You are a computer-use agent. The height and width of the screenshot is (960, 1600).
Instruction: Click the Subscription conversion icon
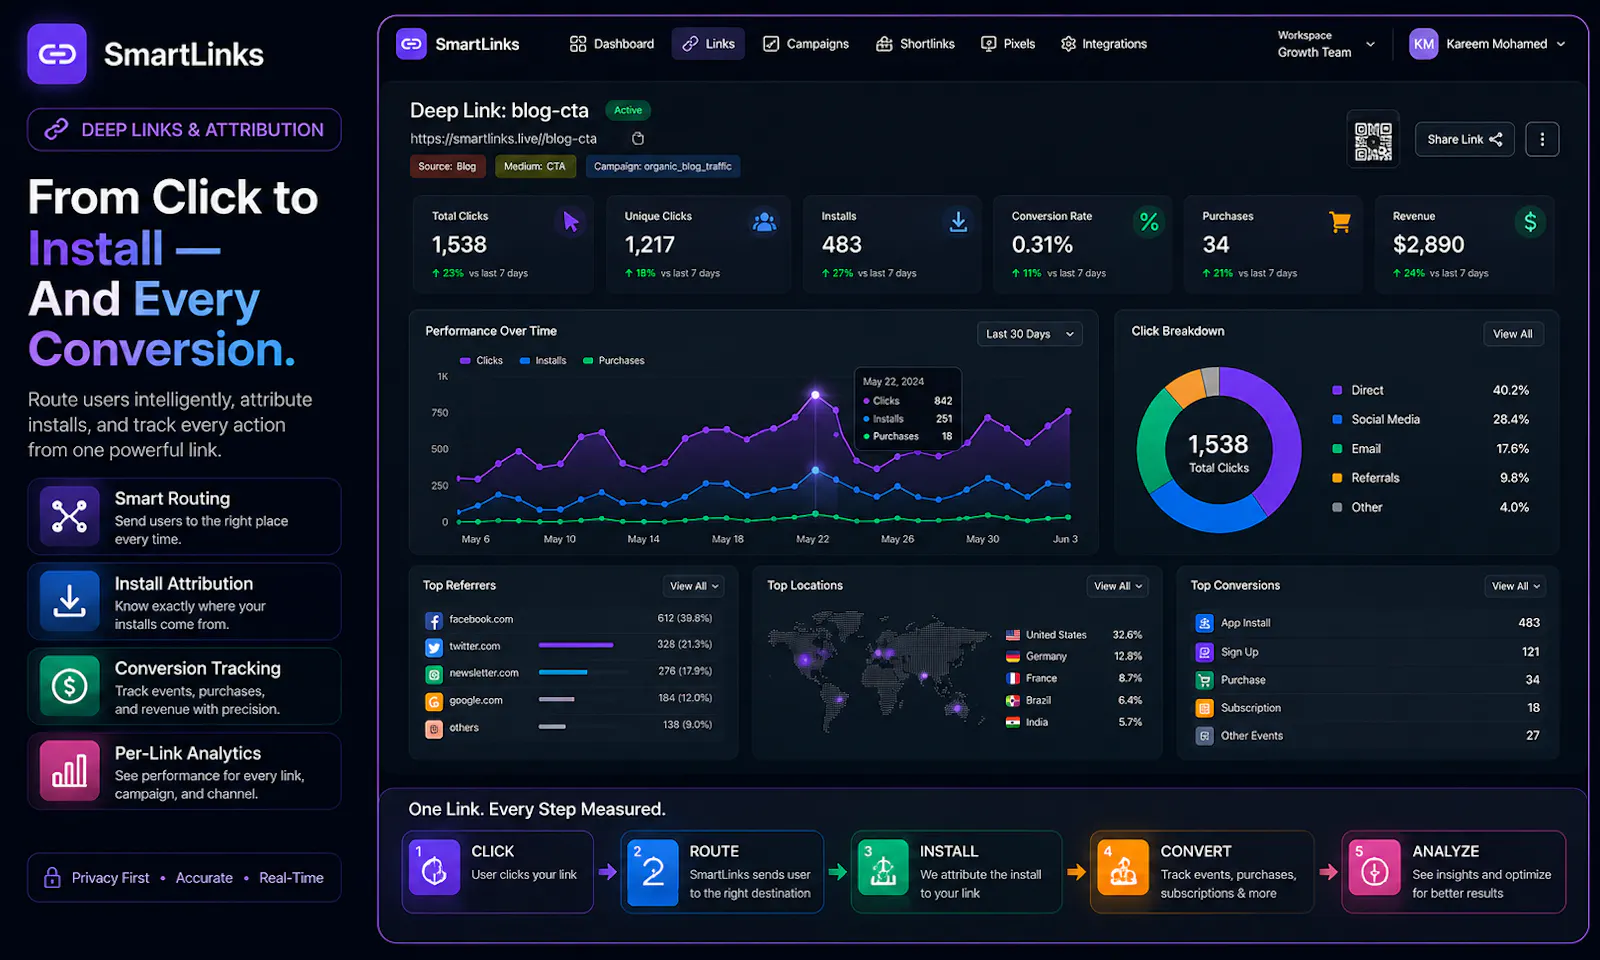[x=1205, y=708]
